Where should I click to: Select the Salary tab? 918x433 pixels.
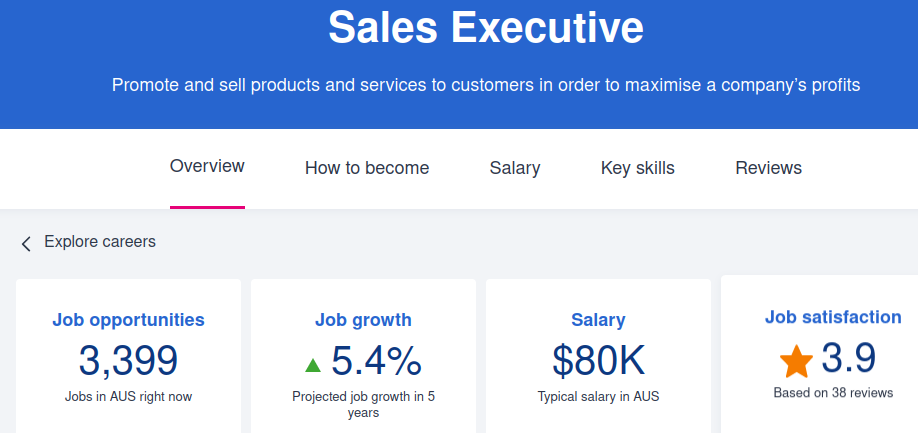pos(515,169)
